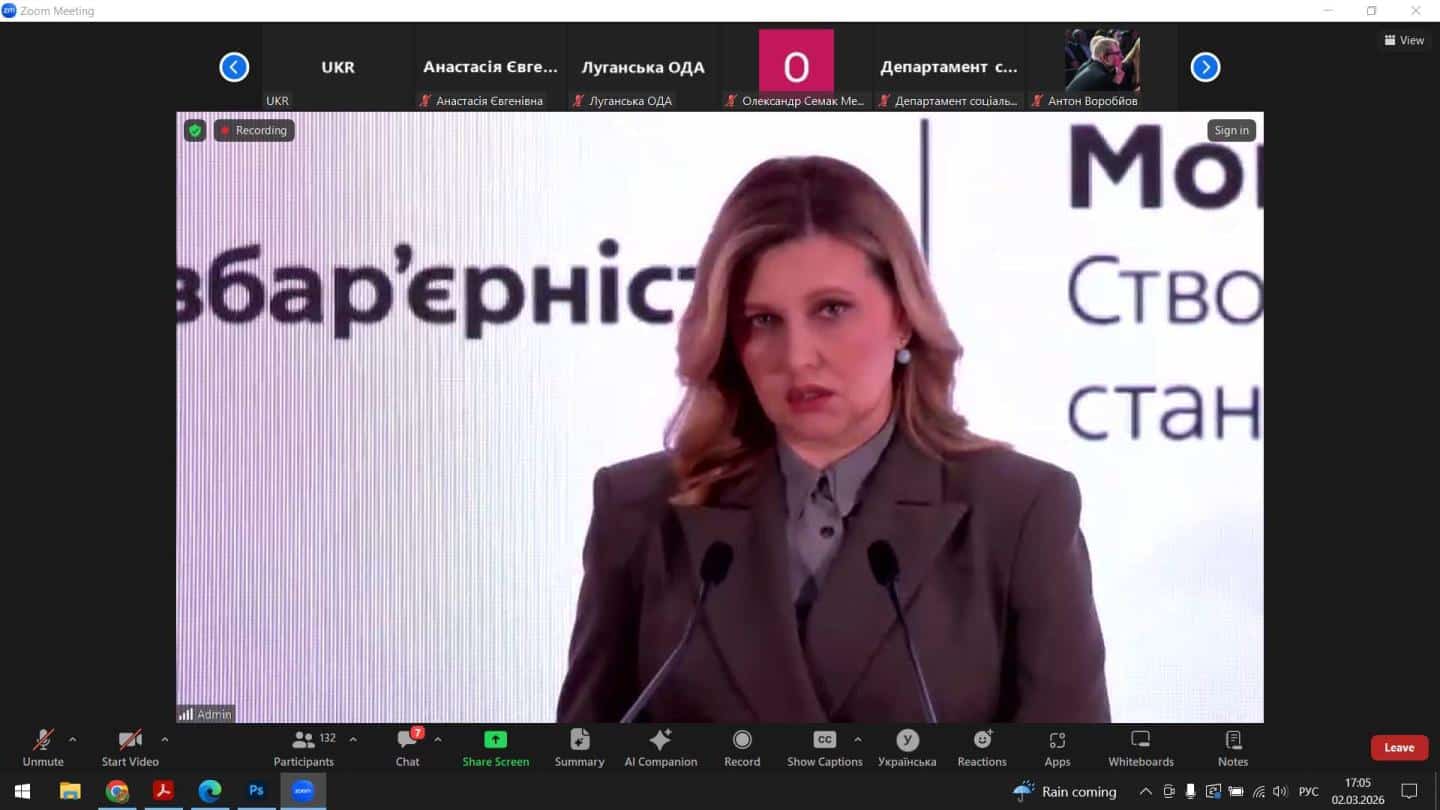Expand caption options arrow beside Show Captions
This screenshot has height=810, width=1440.
[x=857, y=740]
